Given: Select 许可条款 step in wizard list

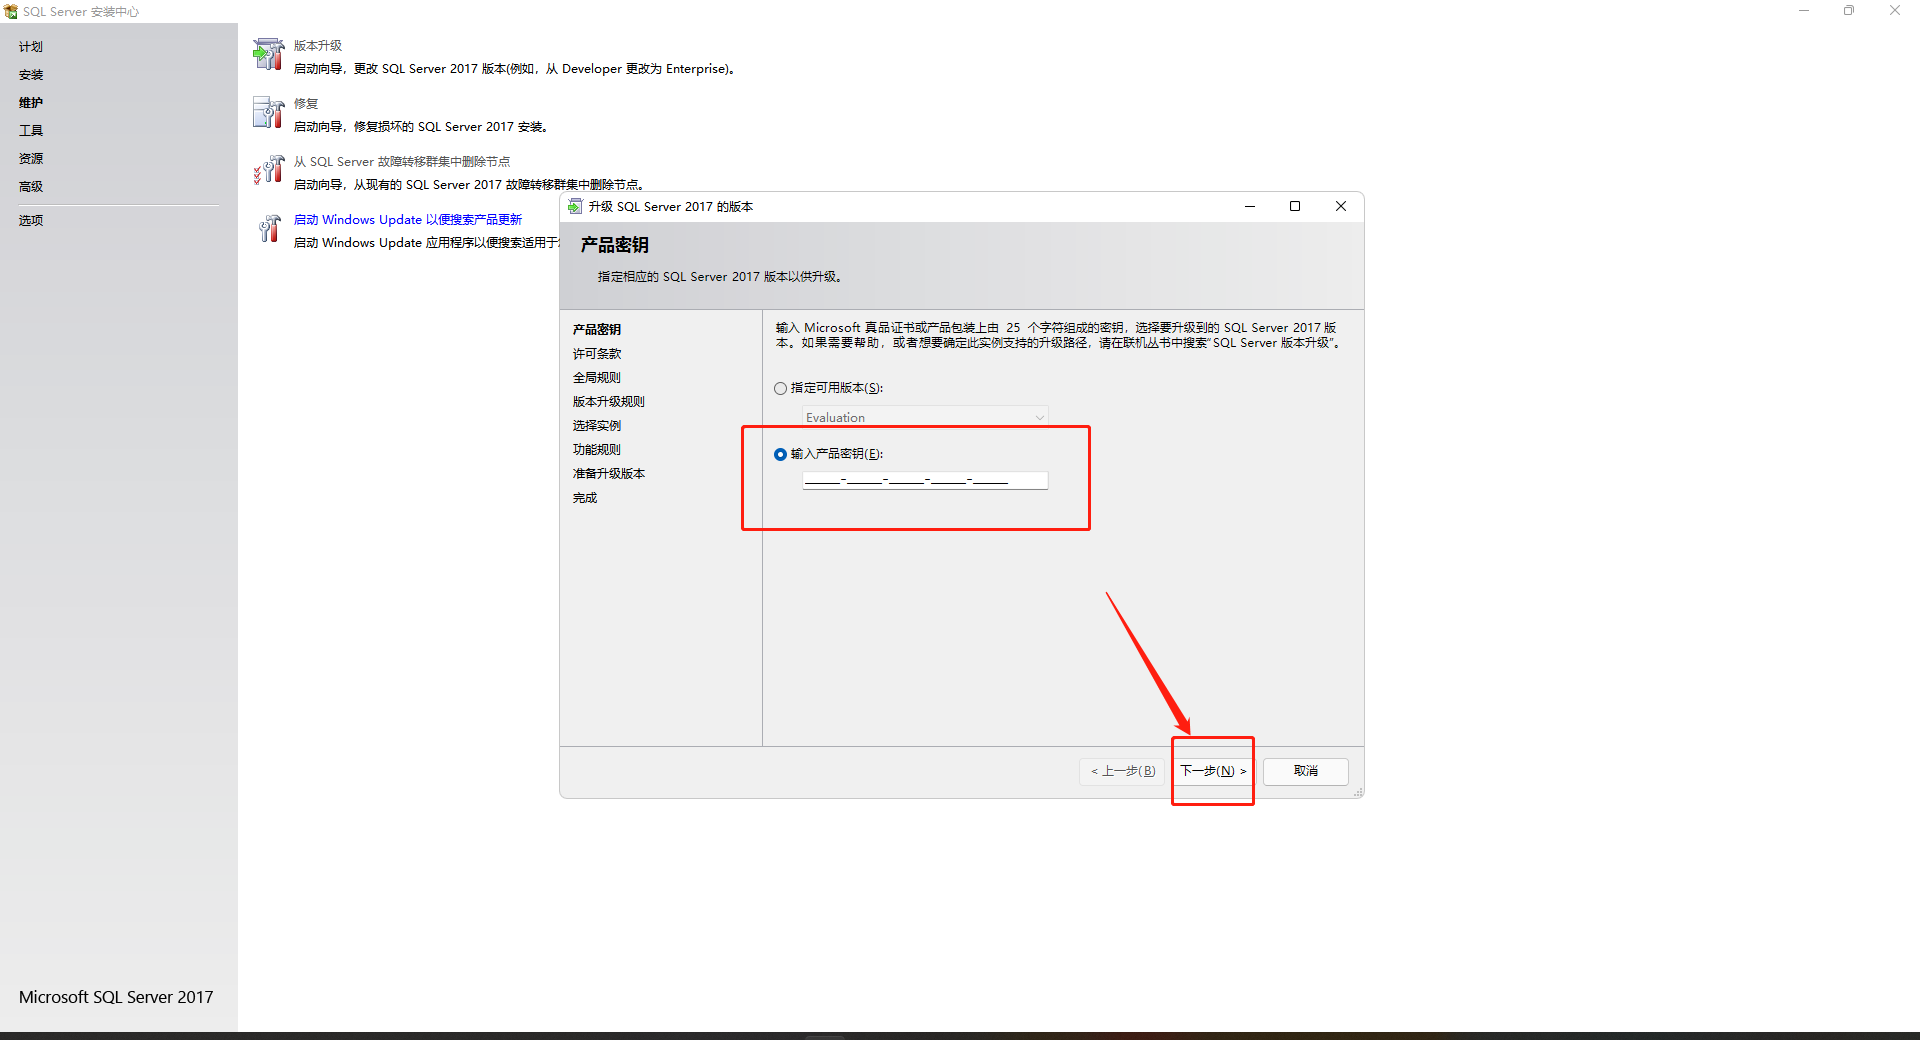Looking at the screenshot, I should (597, 354).
